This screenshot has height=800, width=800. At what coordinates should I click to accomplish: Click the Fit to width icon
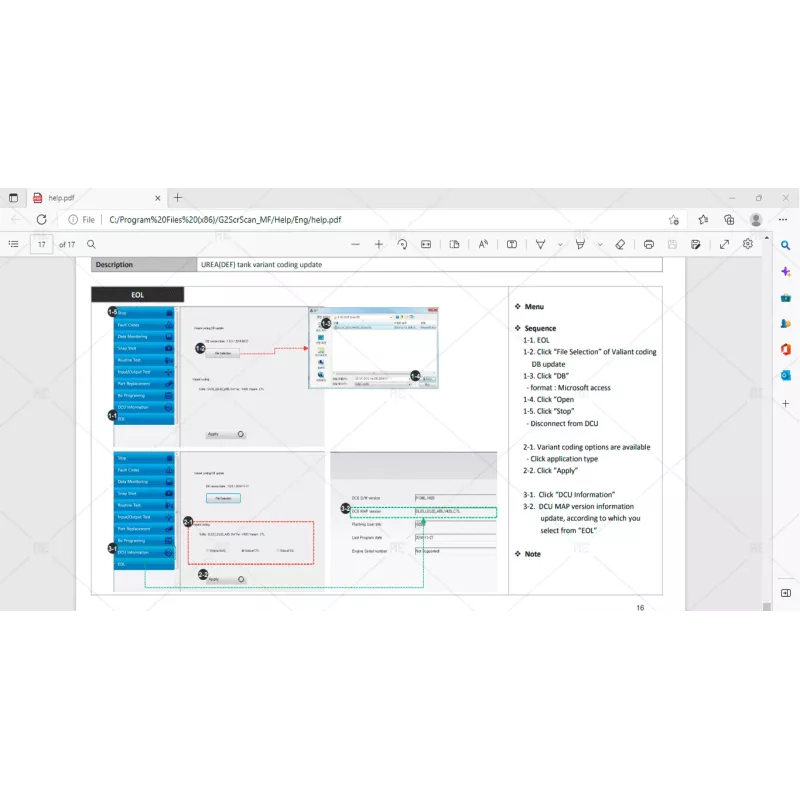[x=426, y=244]
